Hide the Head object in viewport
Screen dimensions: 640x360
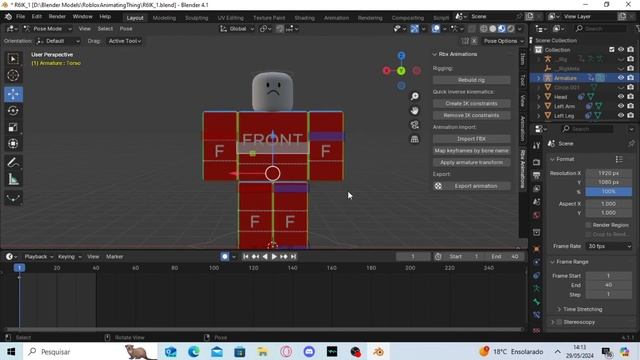621,97
